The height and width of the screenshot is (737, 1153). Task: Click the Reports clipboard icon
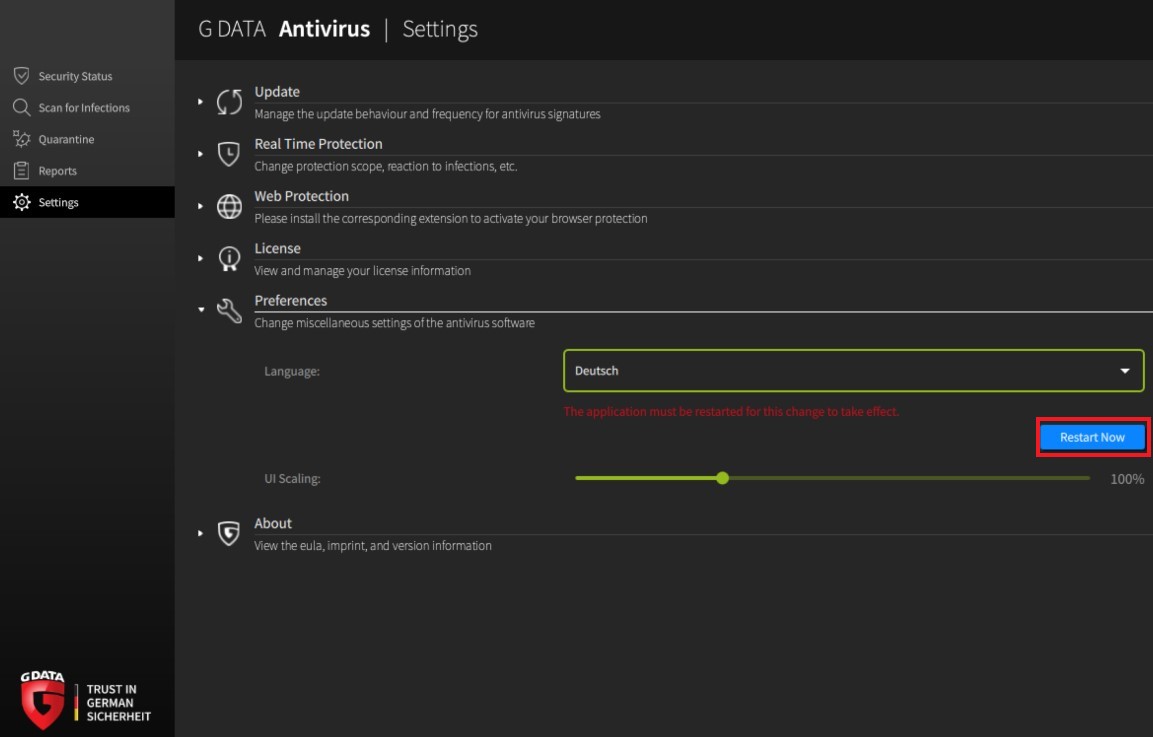21,171
